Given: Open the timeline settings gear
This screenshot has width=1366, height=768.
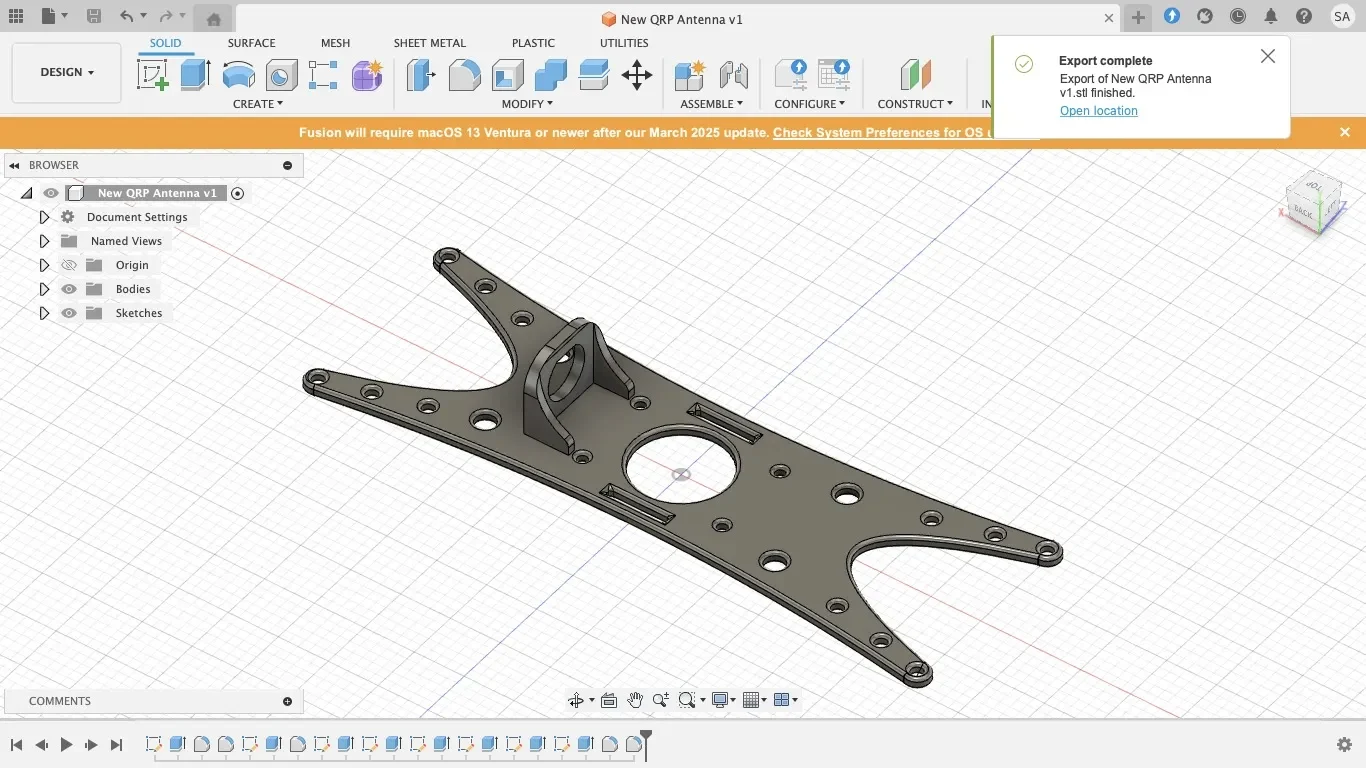Looking at the screenshot, I should (1344, 744).
